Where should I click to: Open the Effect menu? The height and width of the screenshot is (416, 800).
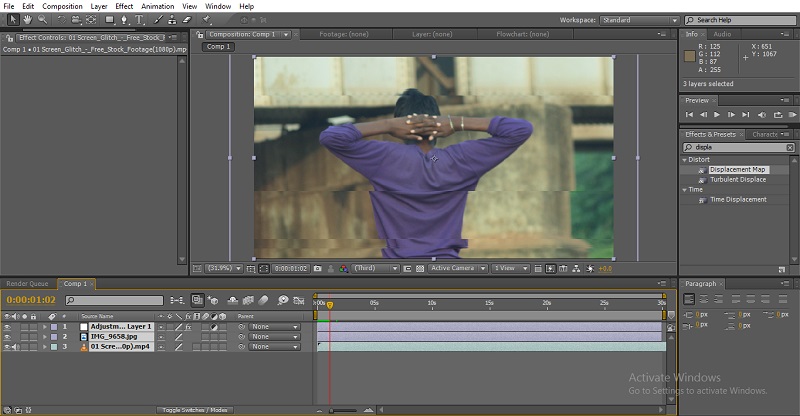[124, 6]
